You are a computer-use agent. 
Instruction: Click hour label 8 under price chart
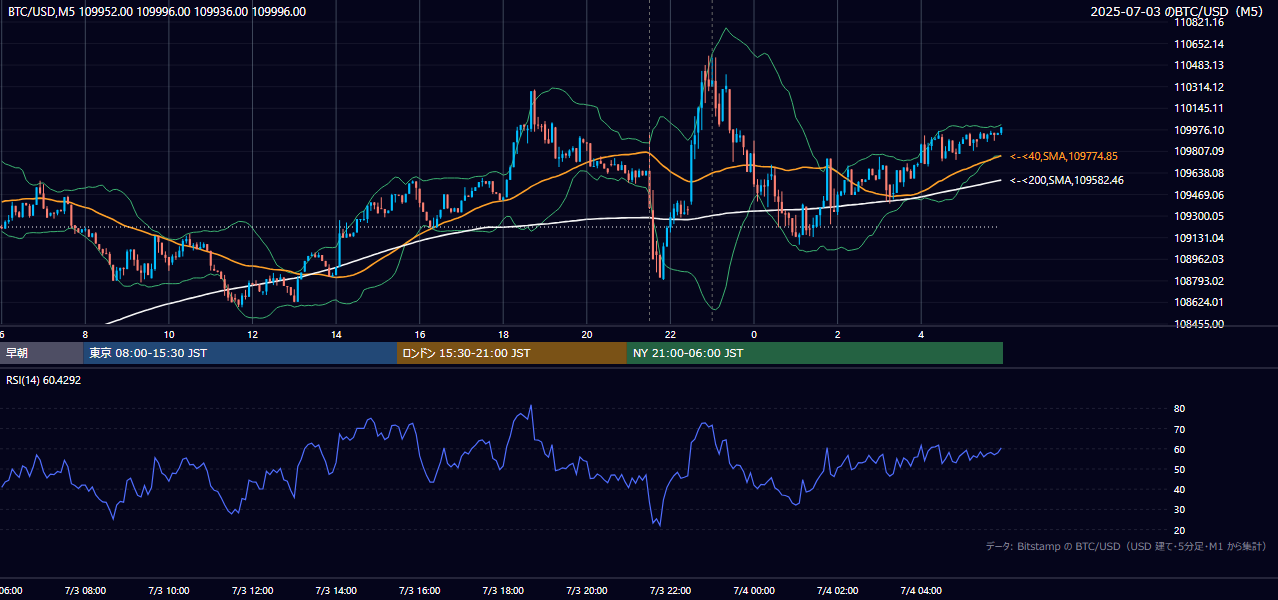86,334
